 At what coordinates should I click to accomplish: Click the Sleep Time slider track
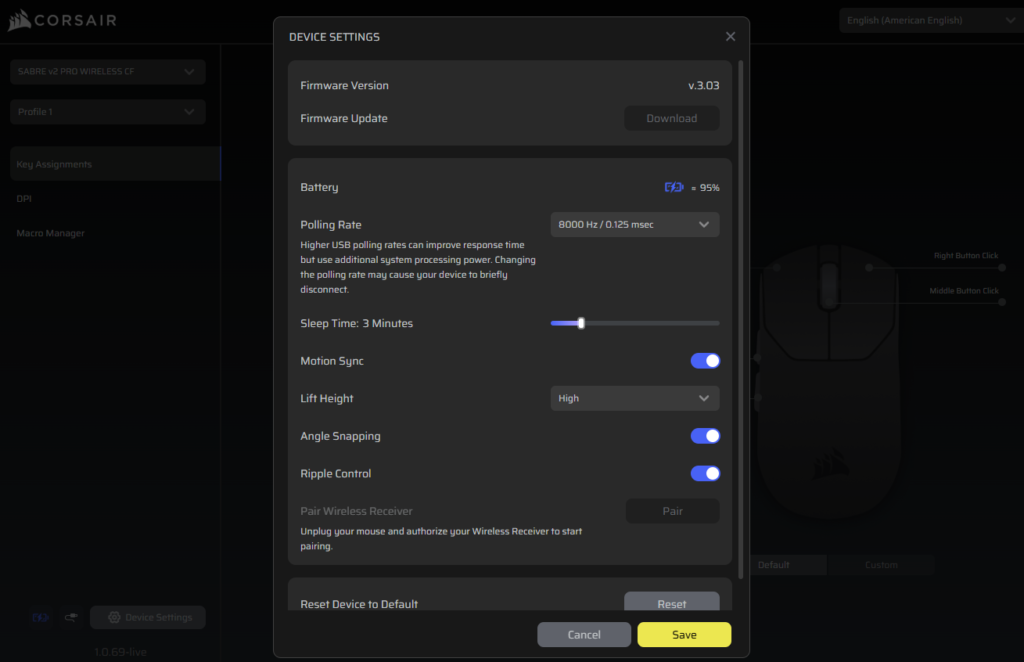[x=650, y=323]
